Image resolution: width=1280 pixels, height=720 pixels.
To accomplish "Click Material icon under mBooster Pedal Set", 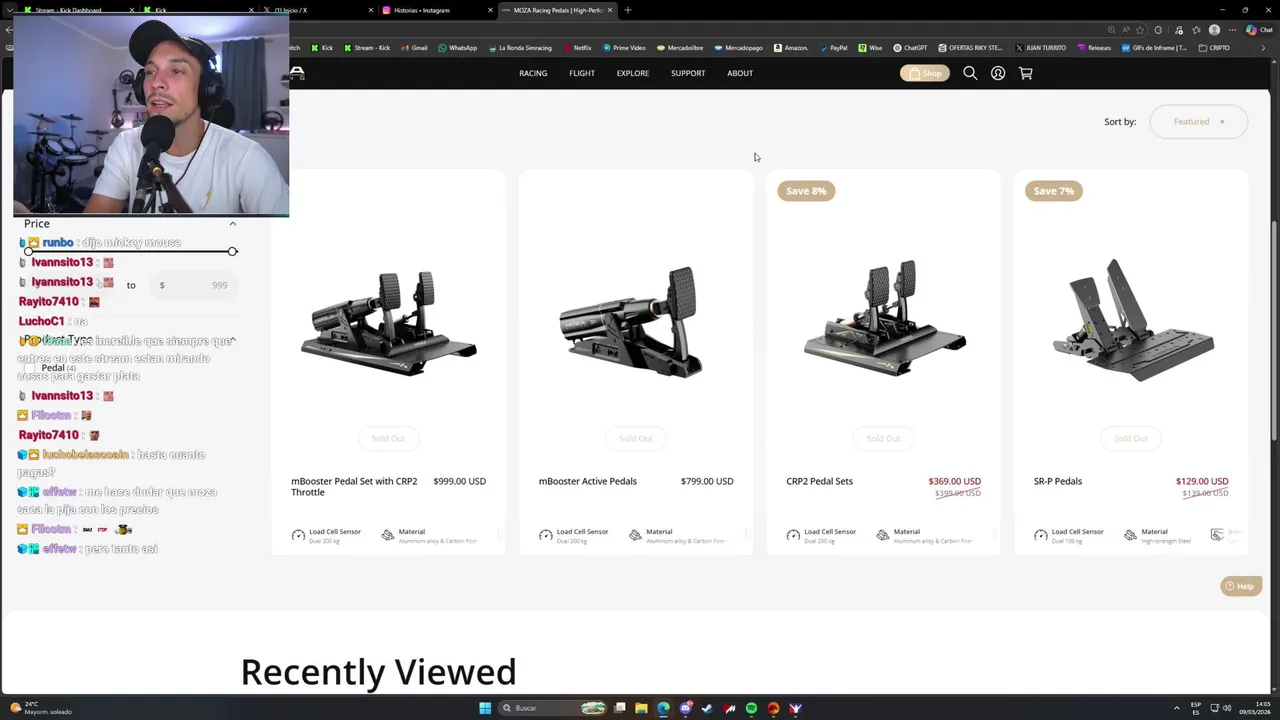I will [388, 536].
